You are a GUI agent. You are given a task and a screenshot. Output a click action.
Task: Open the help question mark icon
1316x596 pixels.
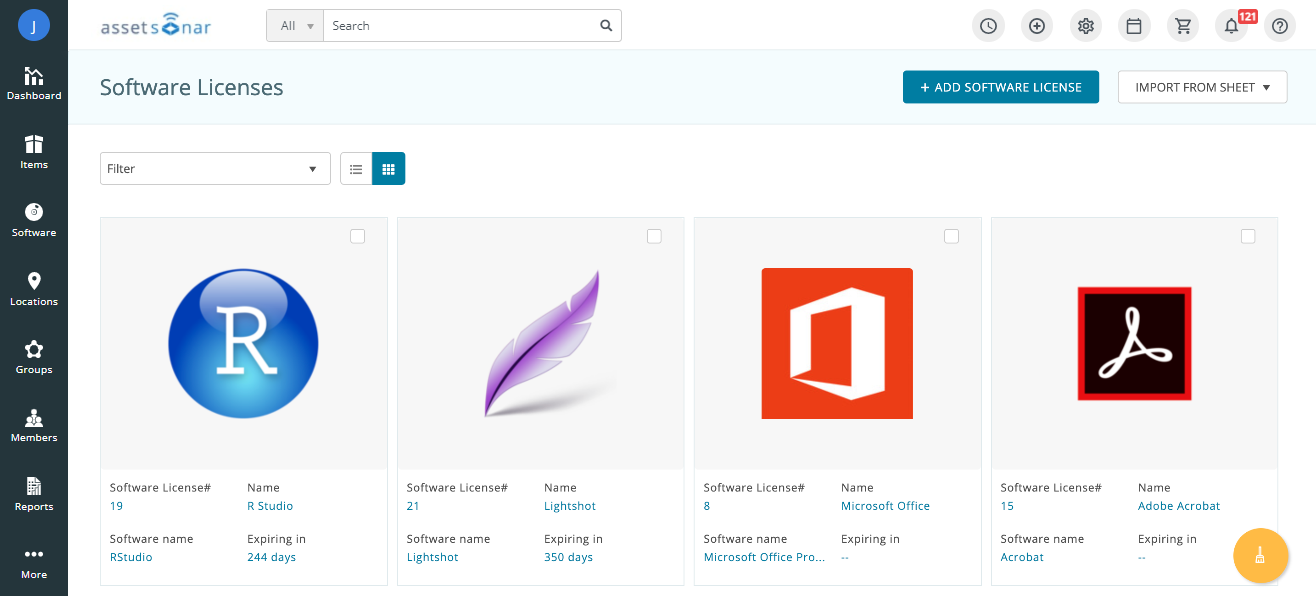(x=1280, y=26)
